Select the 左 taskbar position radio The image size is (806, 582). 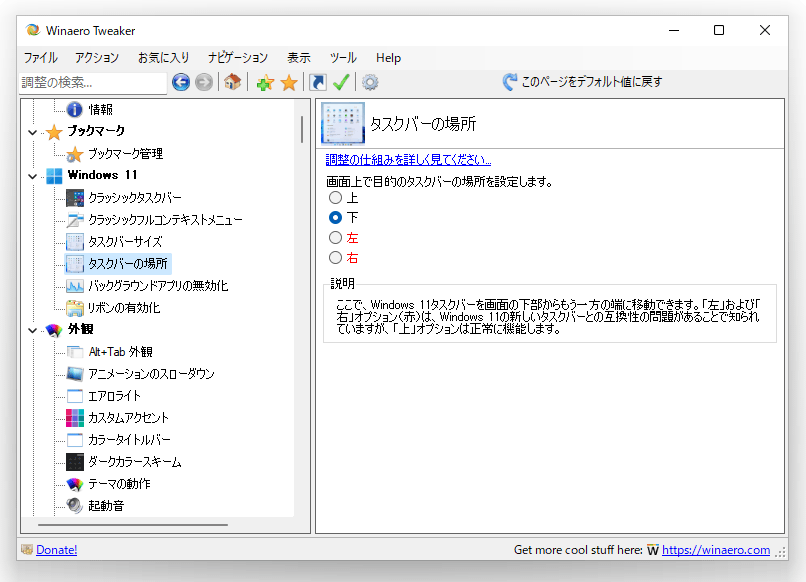335,238
